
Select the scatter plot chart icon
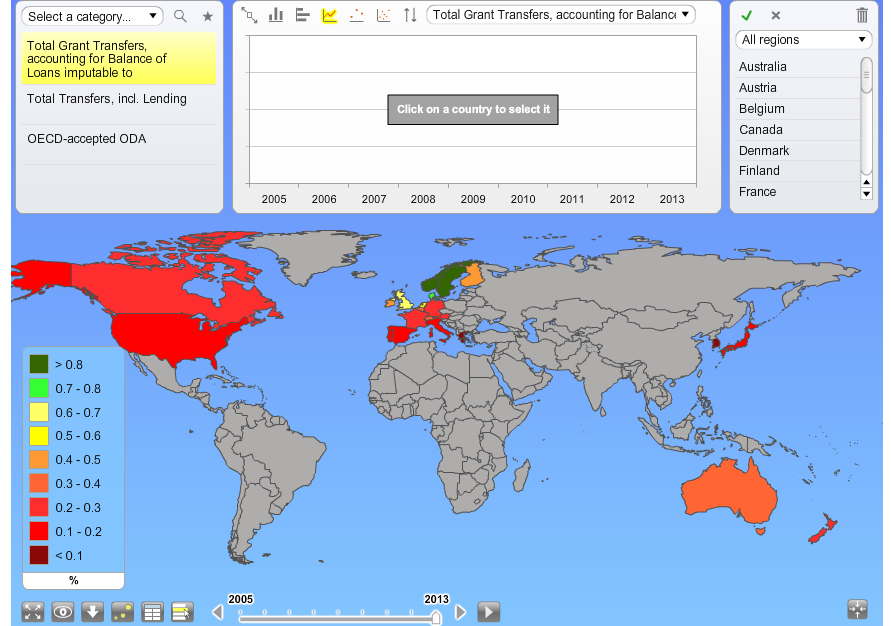pyautogui.click(x=384, y=15)
